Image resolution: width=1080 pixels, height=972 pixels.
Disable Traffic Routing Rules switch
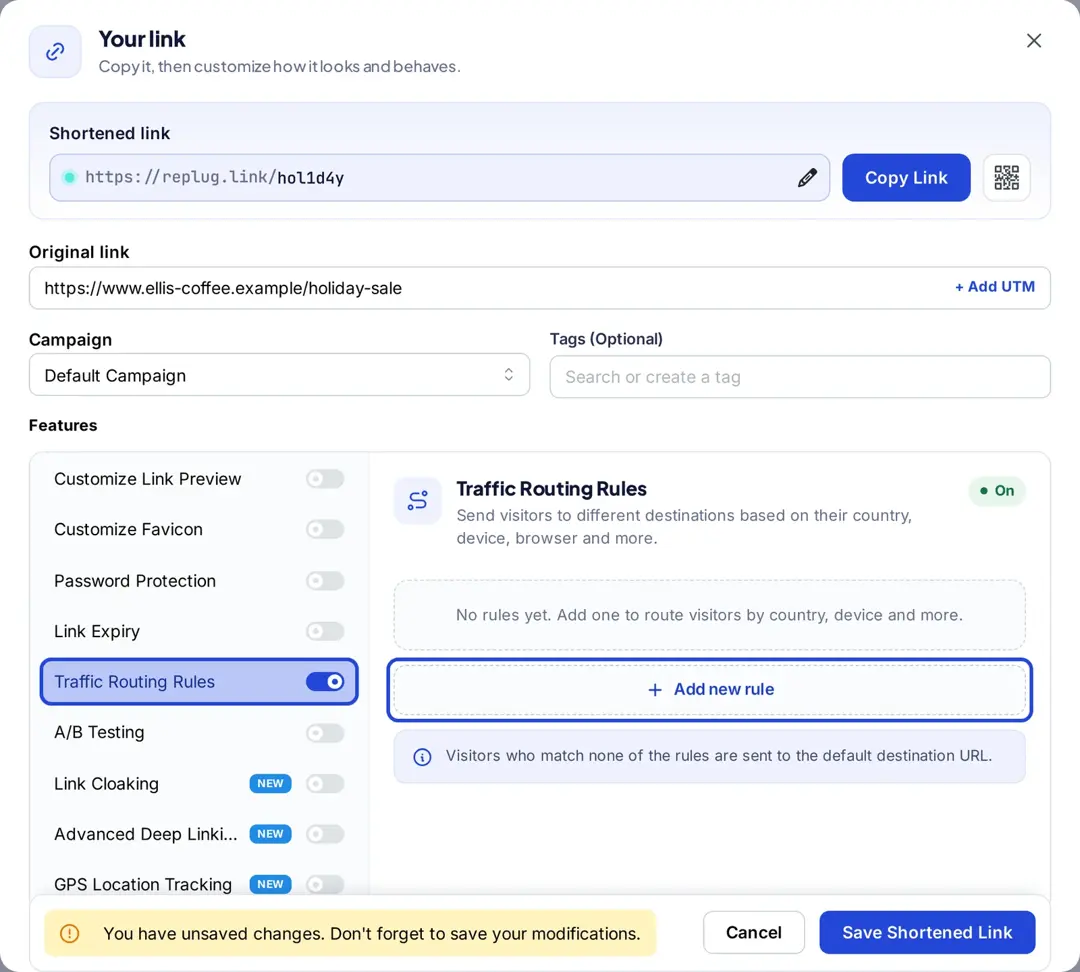(324, 681)
